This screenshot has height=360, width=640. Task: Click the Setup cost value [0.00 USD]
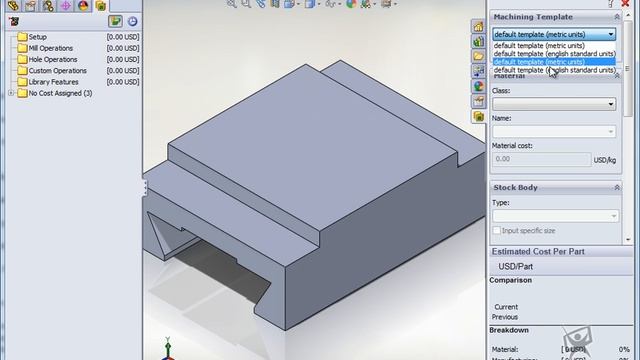(123, 37)
